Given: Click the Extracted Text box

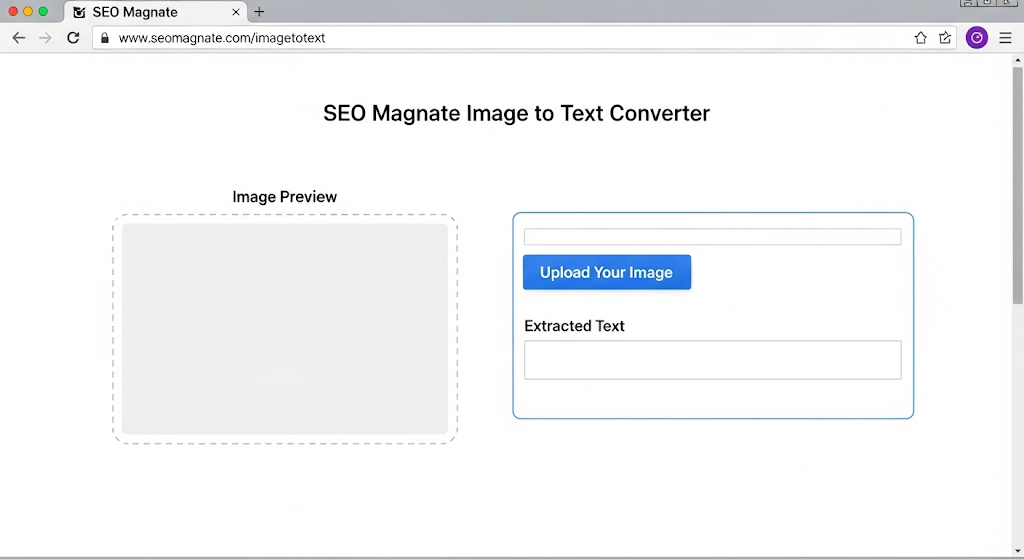Looking at the screenshot, I should tap(712, 360).
